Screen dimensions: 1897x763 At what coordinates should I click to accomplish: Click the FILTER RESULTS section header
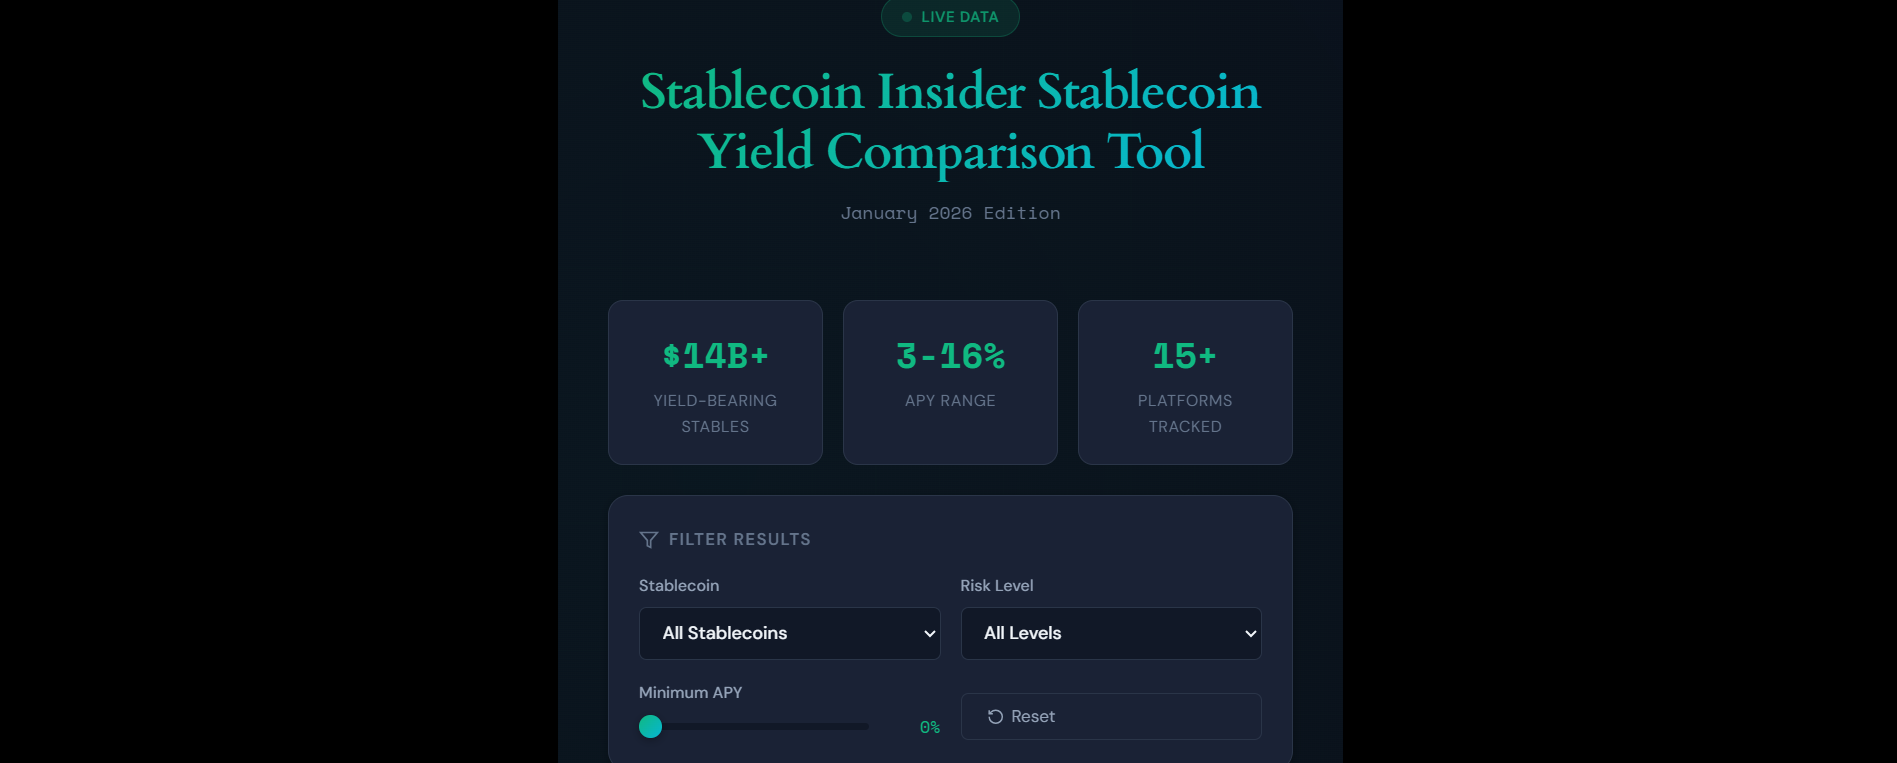click(x=740, y=539)
